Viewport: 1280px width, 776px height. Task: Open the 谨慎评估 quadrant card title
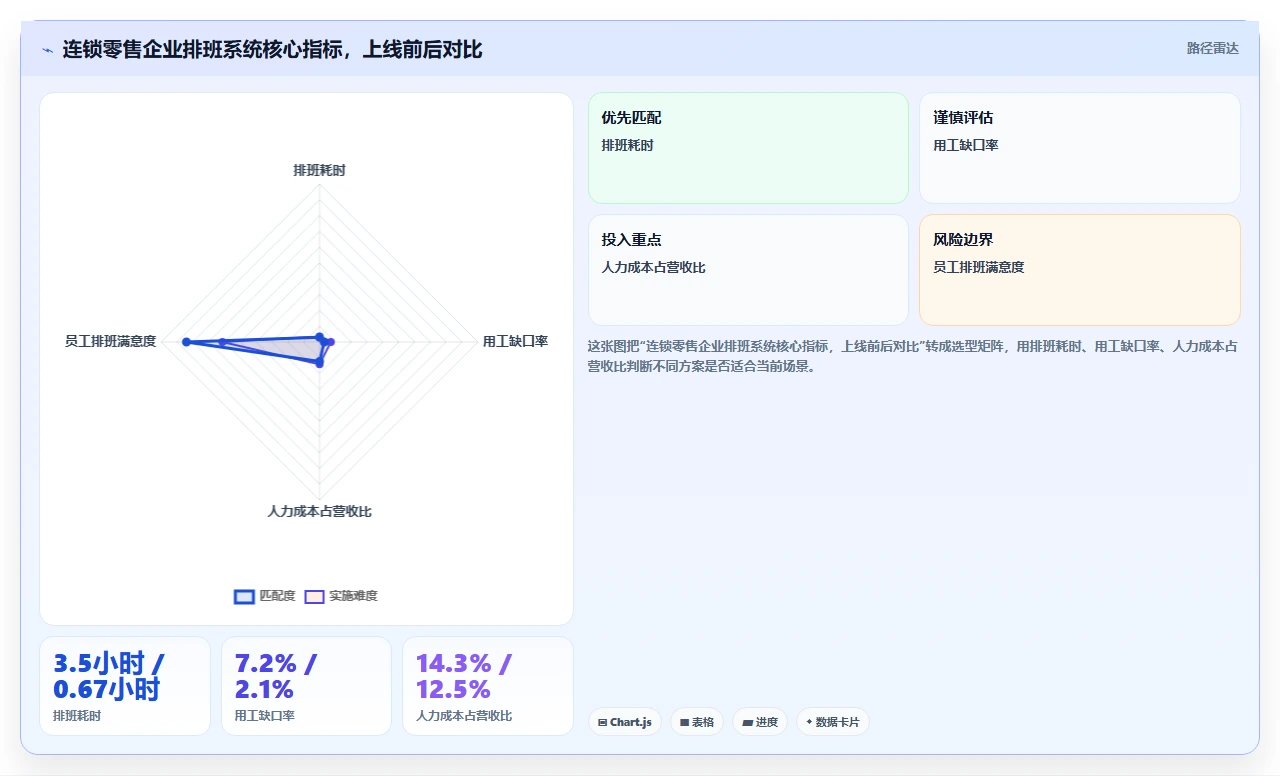coord(963,118)
